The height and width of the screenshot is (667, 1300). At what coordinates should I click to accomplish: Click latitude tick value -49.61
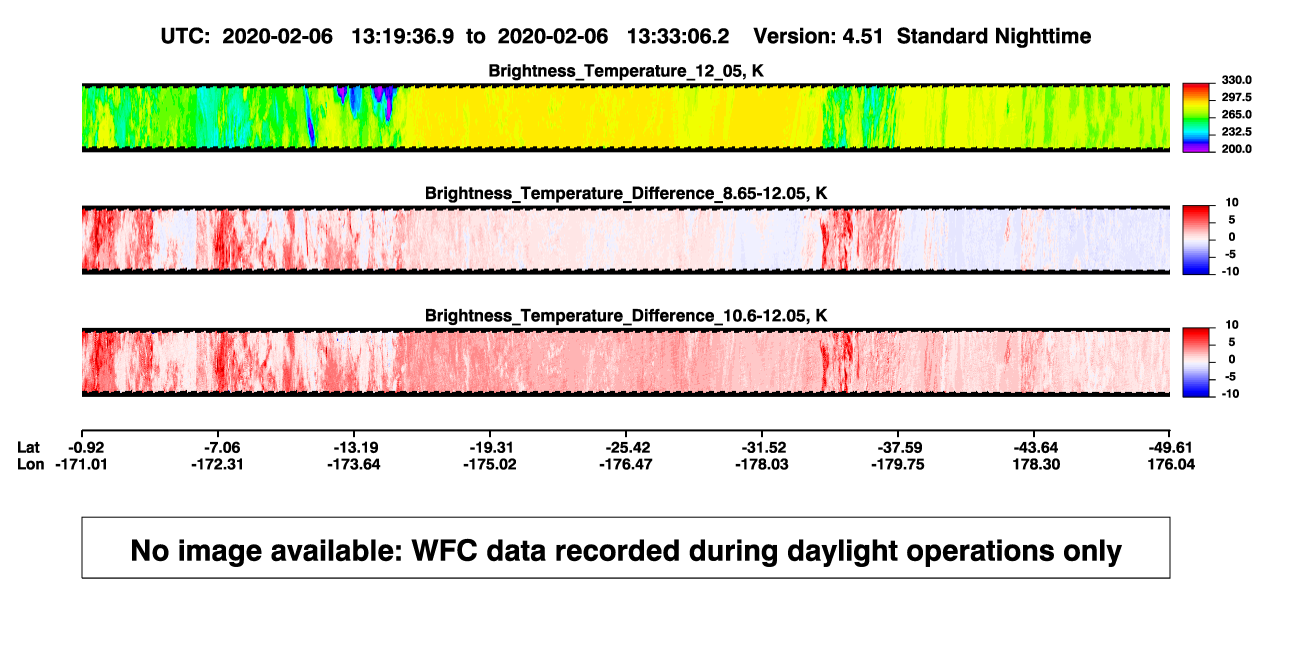1170,447
